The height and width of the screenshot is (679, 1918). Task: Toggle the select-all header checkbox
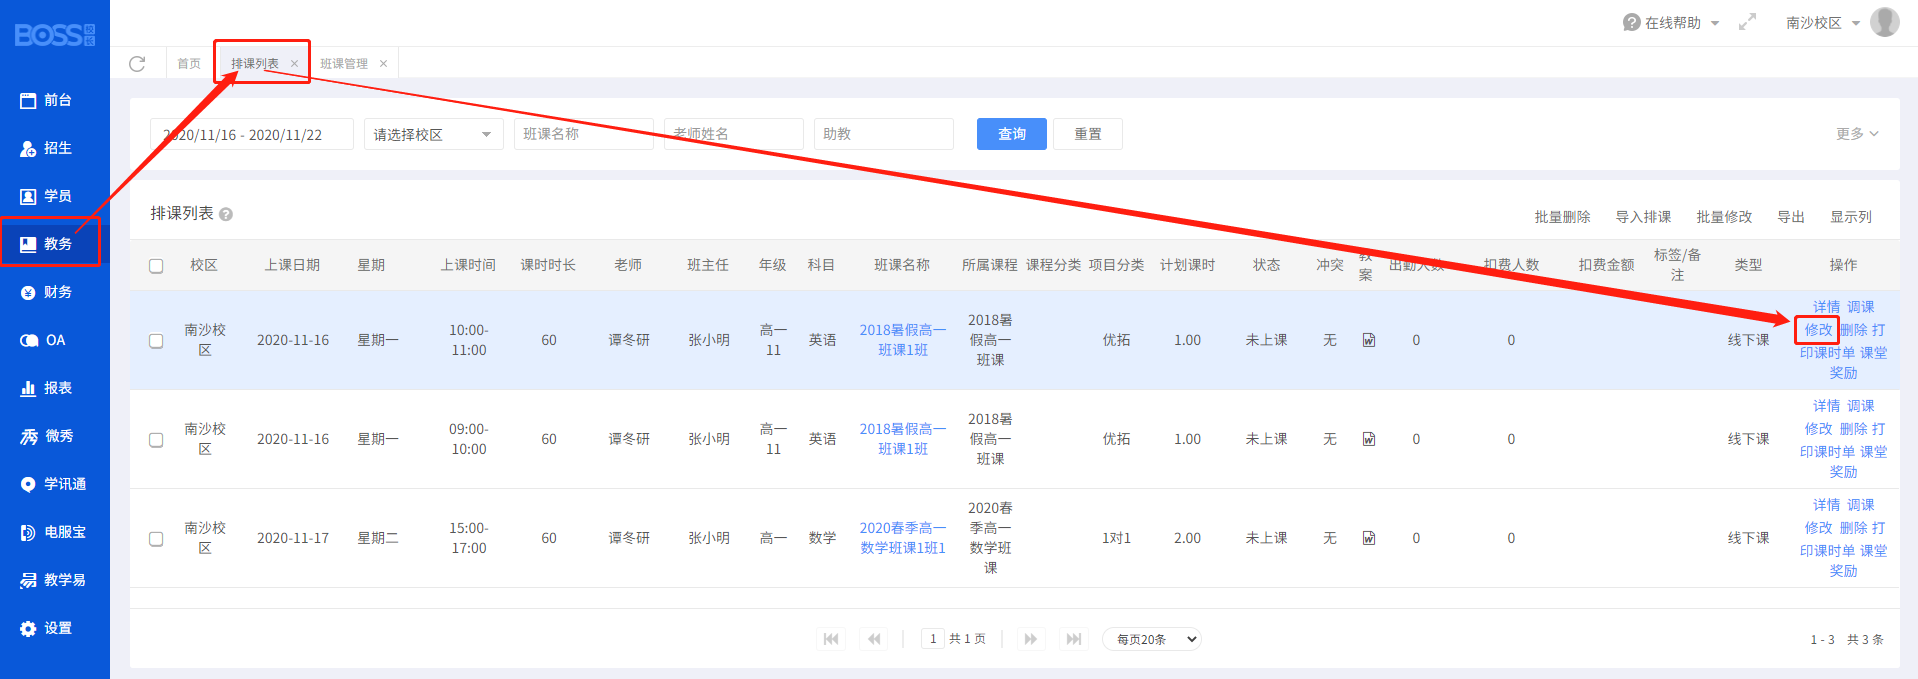pos(156,266)
